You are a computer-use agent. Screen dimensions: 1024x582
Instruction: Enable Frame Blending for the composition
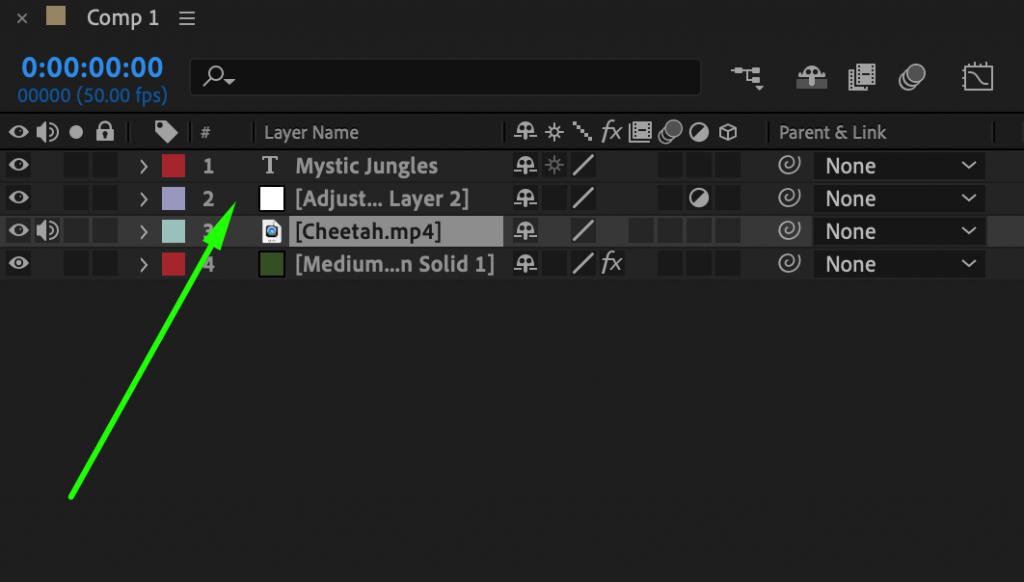pyautogui.click(x=861, y=77)
